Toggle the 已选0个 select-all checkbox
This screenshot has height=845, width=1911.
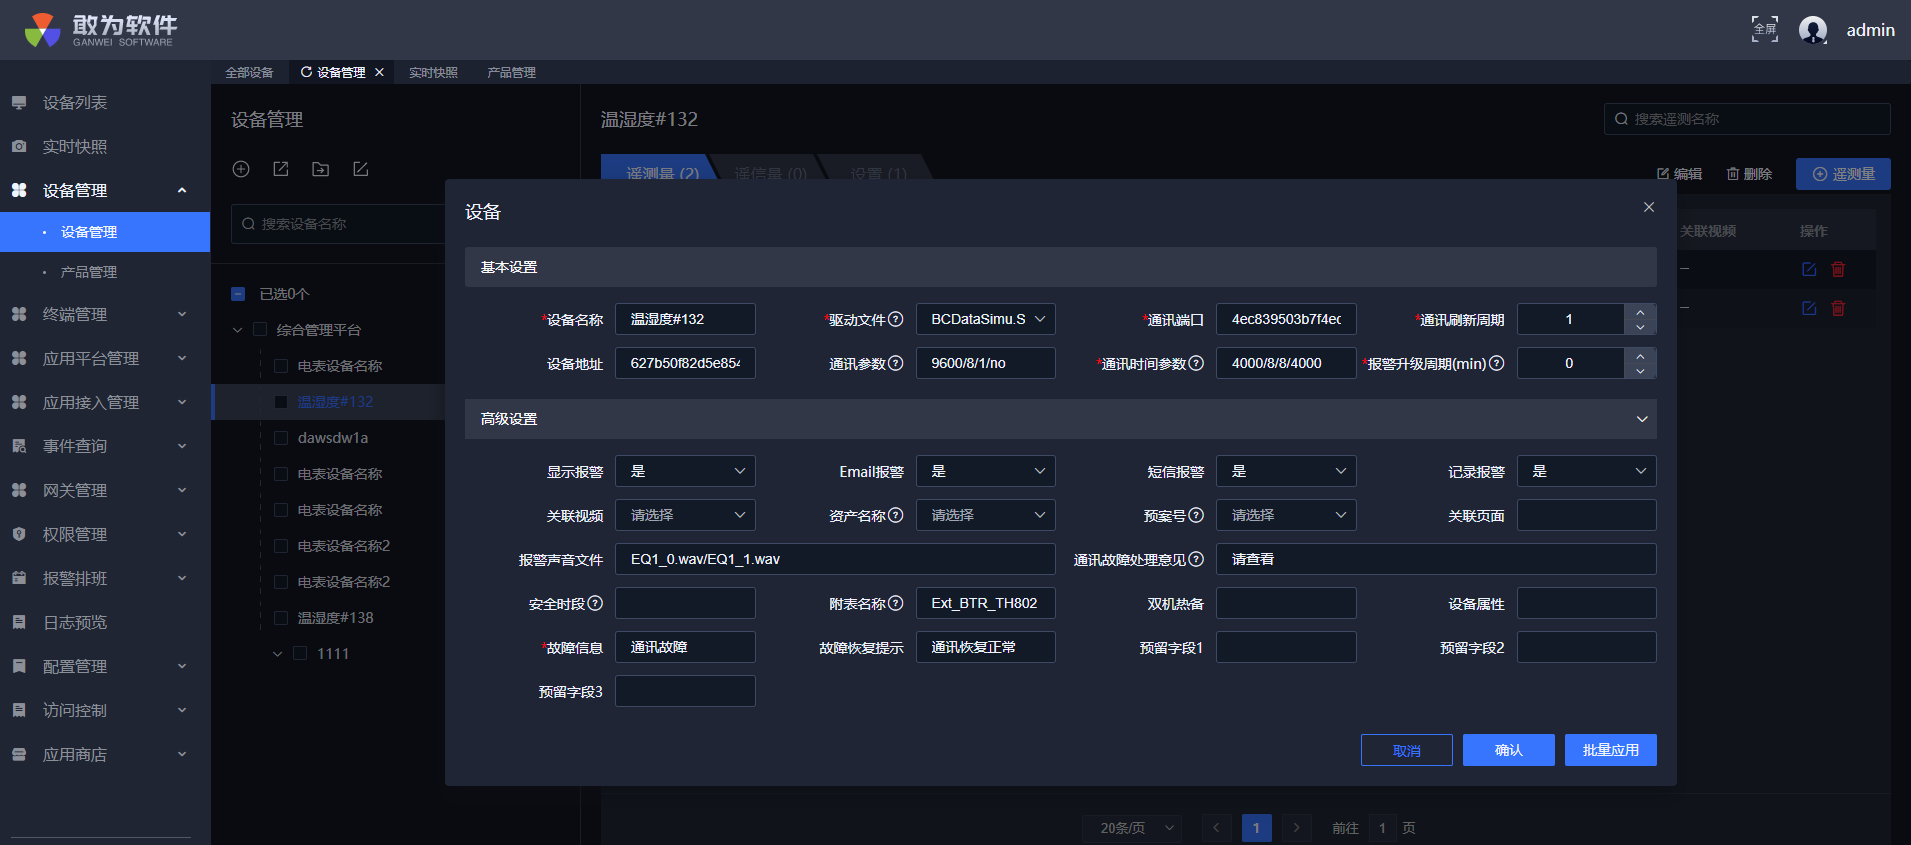click(x=238, y=294)
